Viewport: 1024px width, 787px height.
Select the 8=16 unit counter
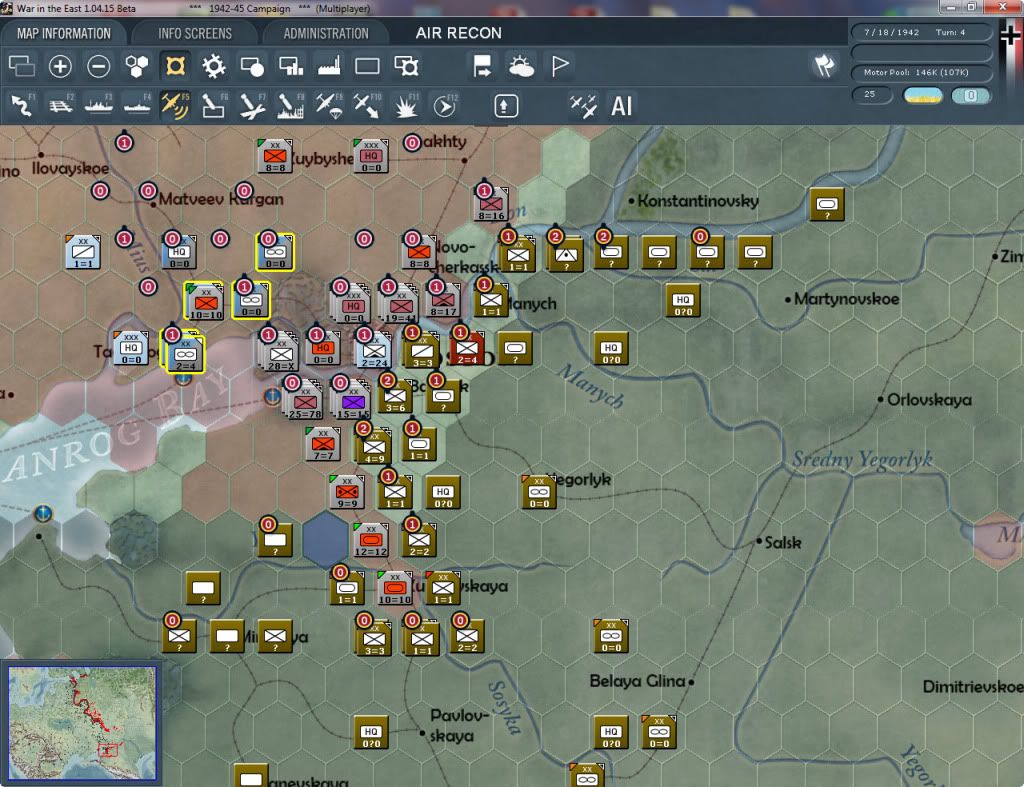491,204
